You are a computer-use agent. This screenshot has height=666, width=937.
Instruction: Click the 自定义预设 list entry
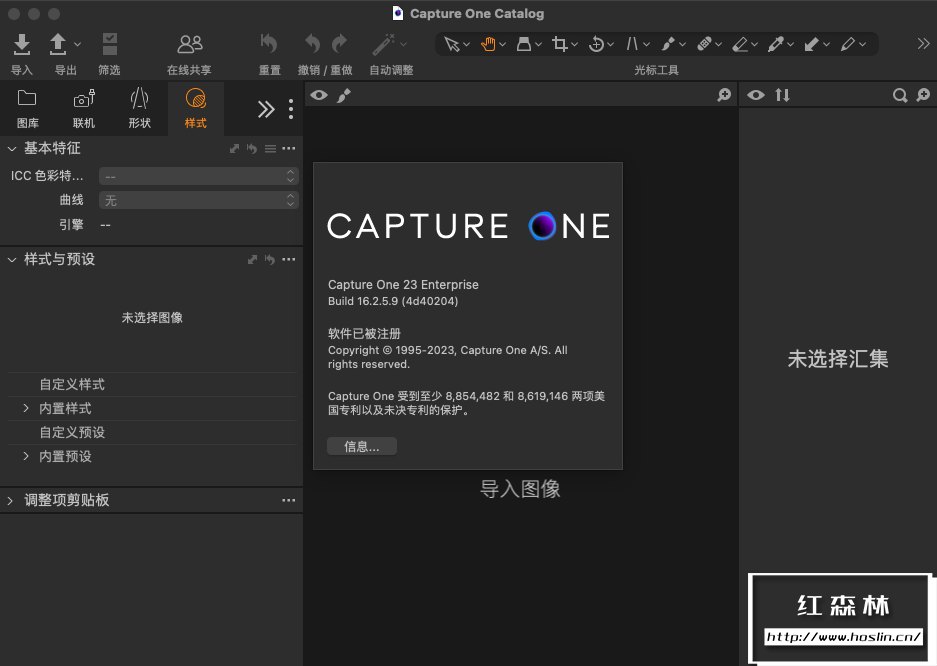[72, 433]
